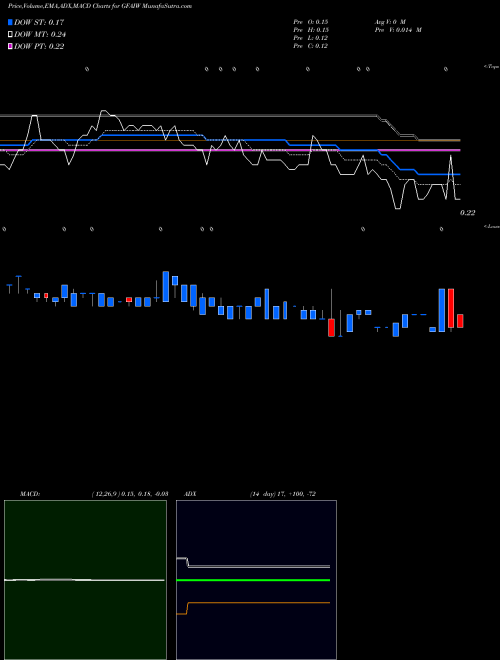Click the 'MACD:' panel heading

coord(30,494)
